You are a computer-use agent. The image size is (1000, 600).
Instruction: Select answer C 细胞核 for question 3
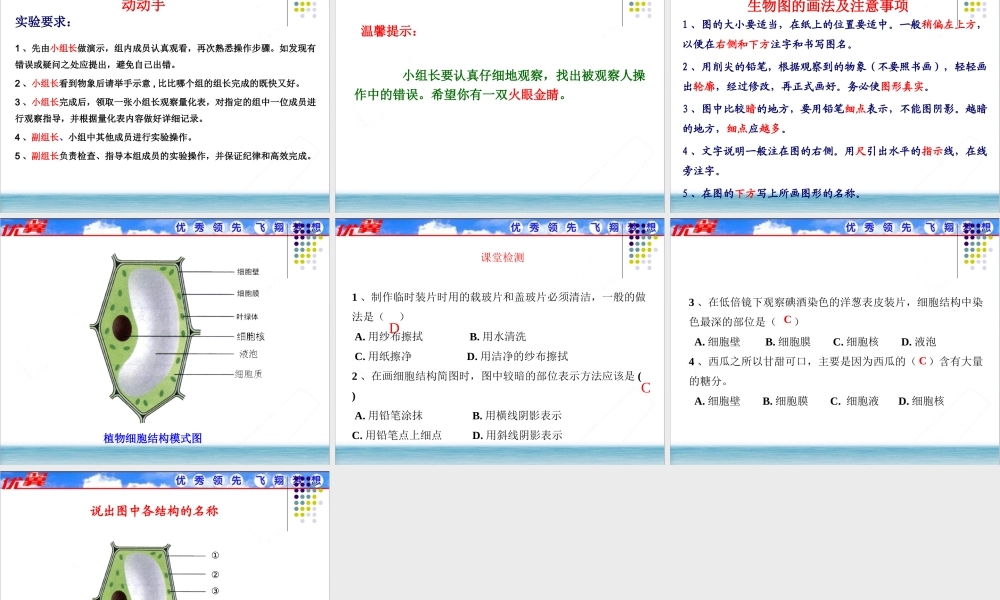[x=856, y=342]
